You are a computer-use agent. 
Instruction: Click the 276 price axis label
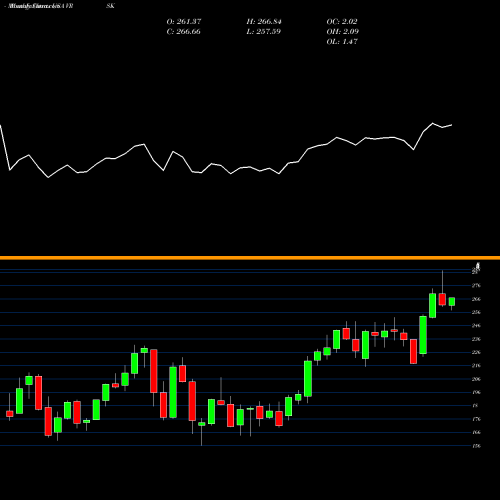click(476, 286)
